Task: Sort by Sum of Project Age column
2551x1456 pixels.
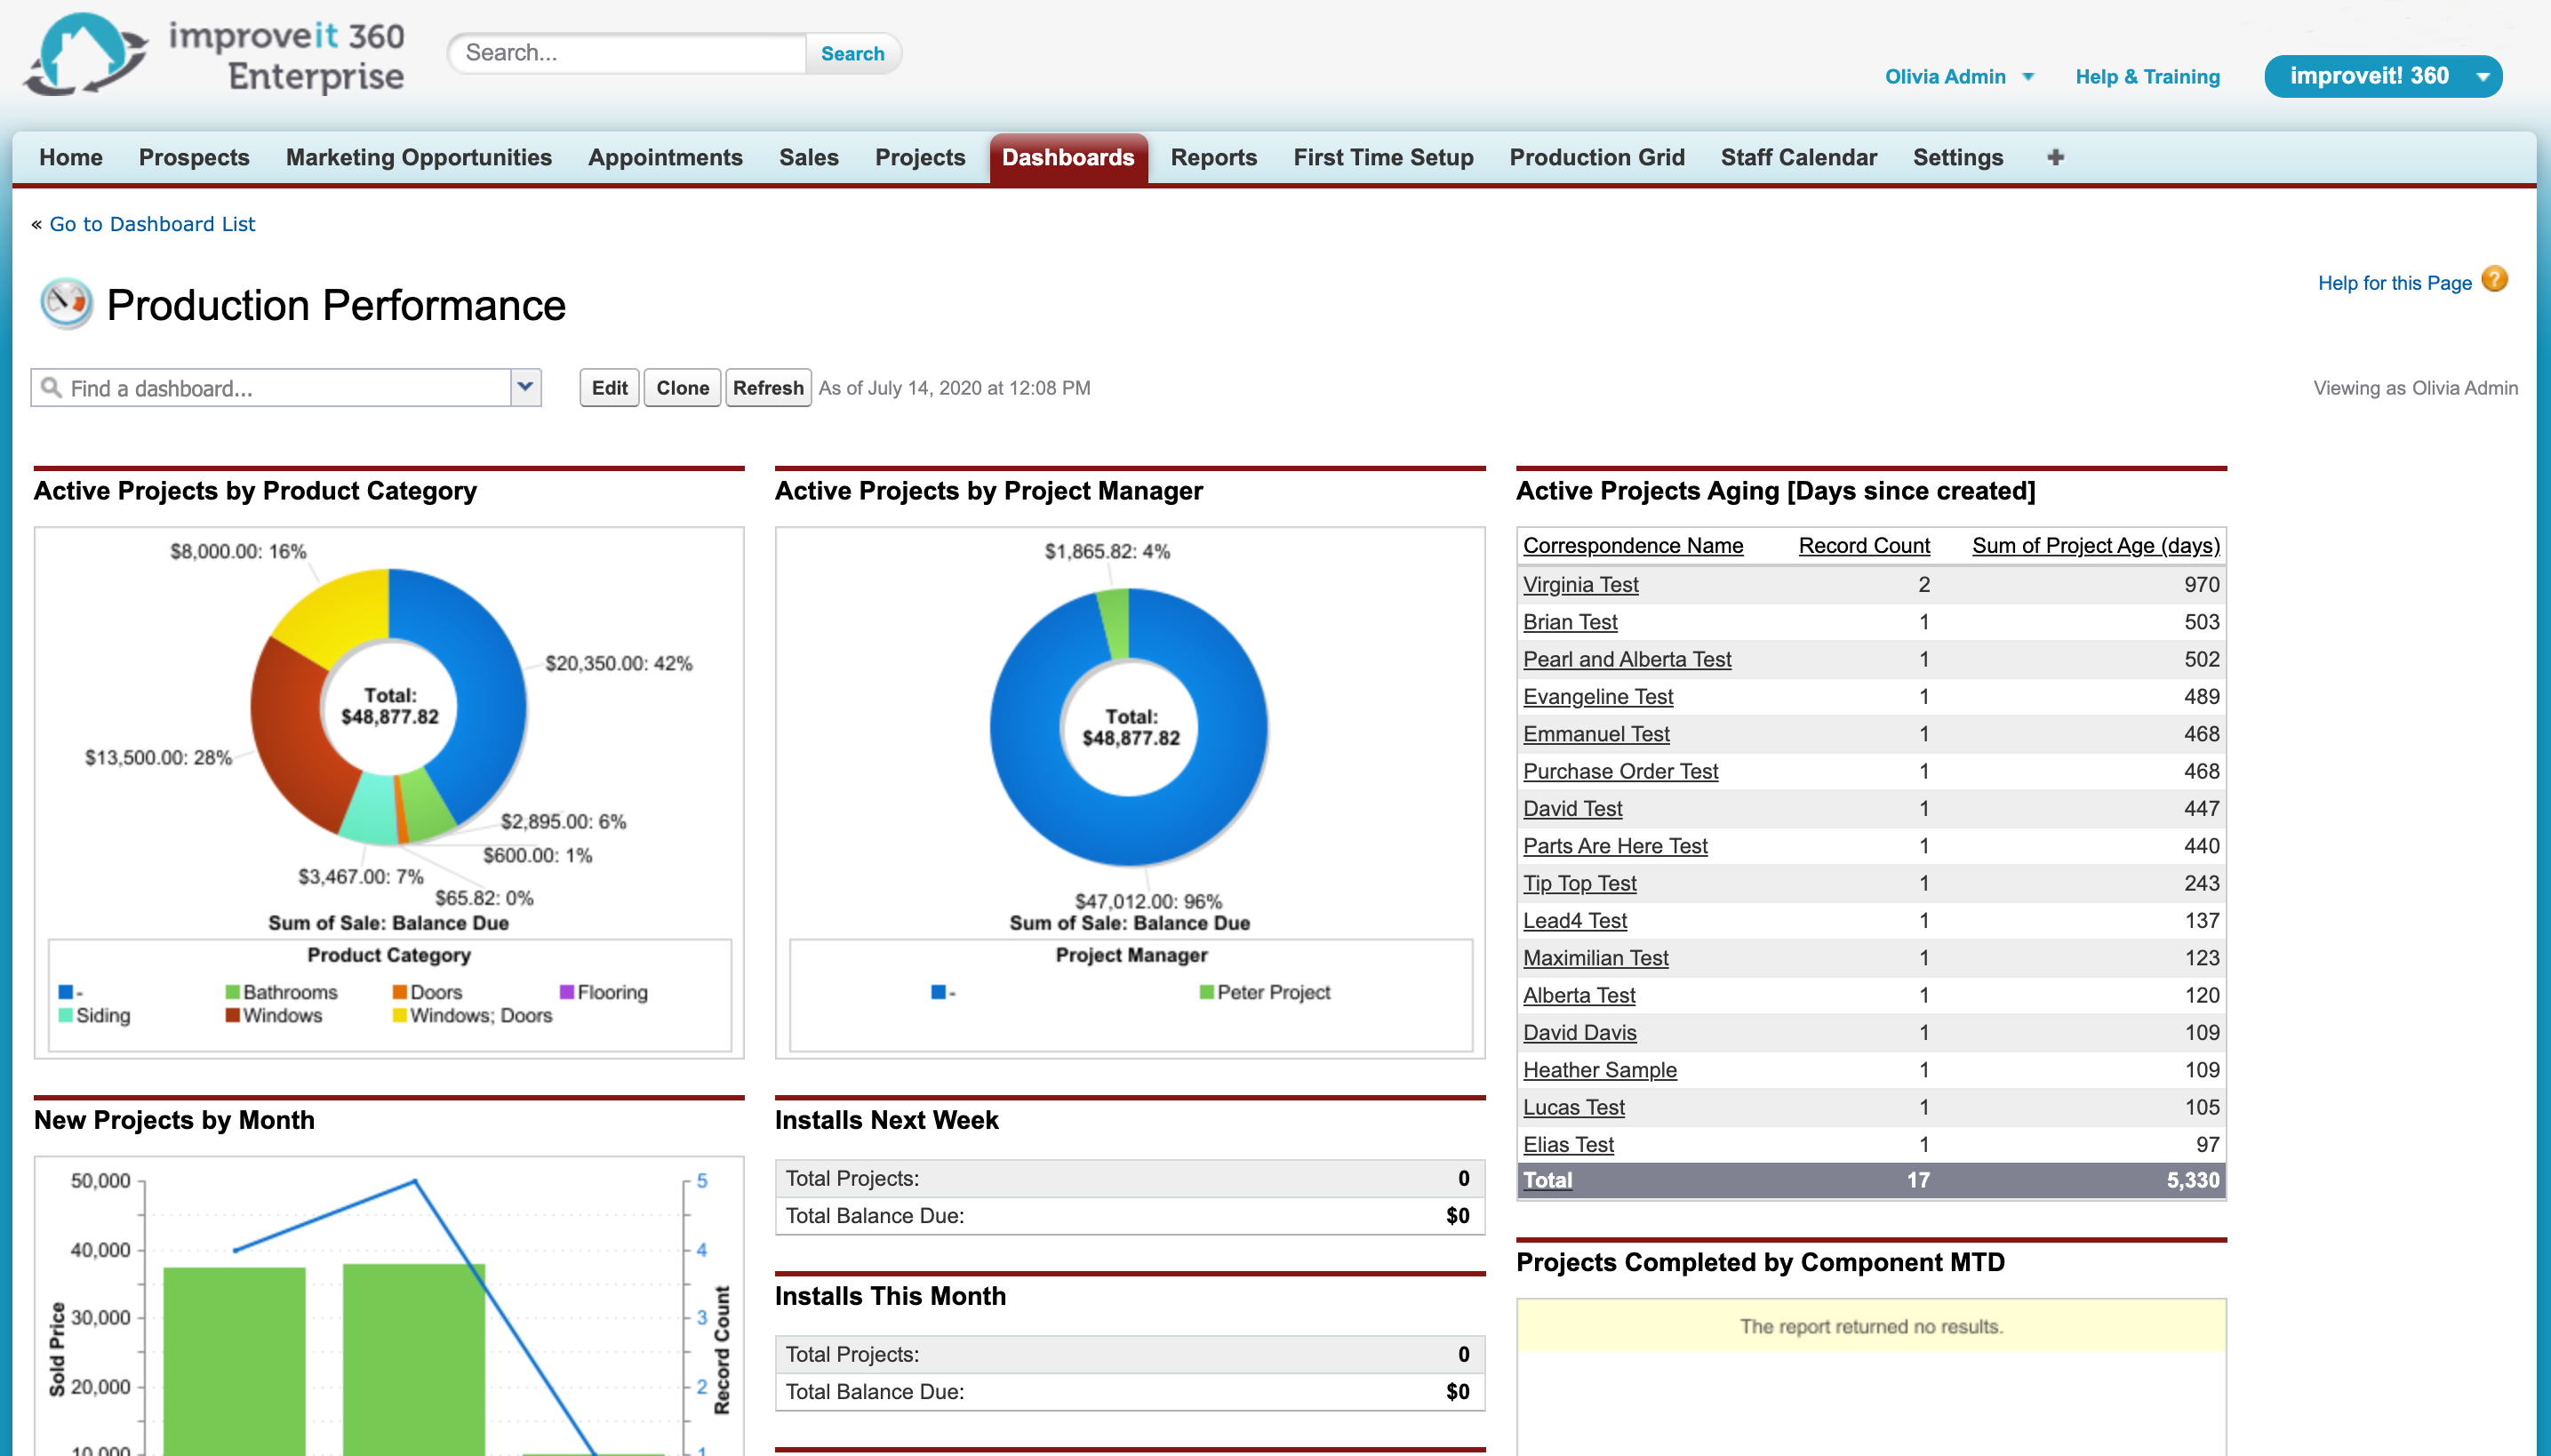Action: coord(2095,545)
